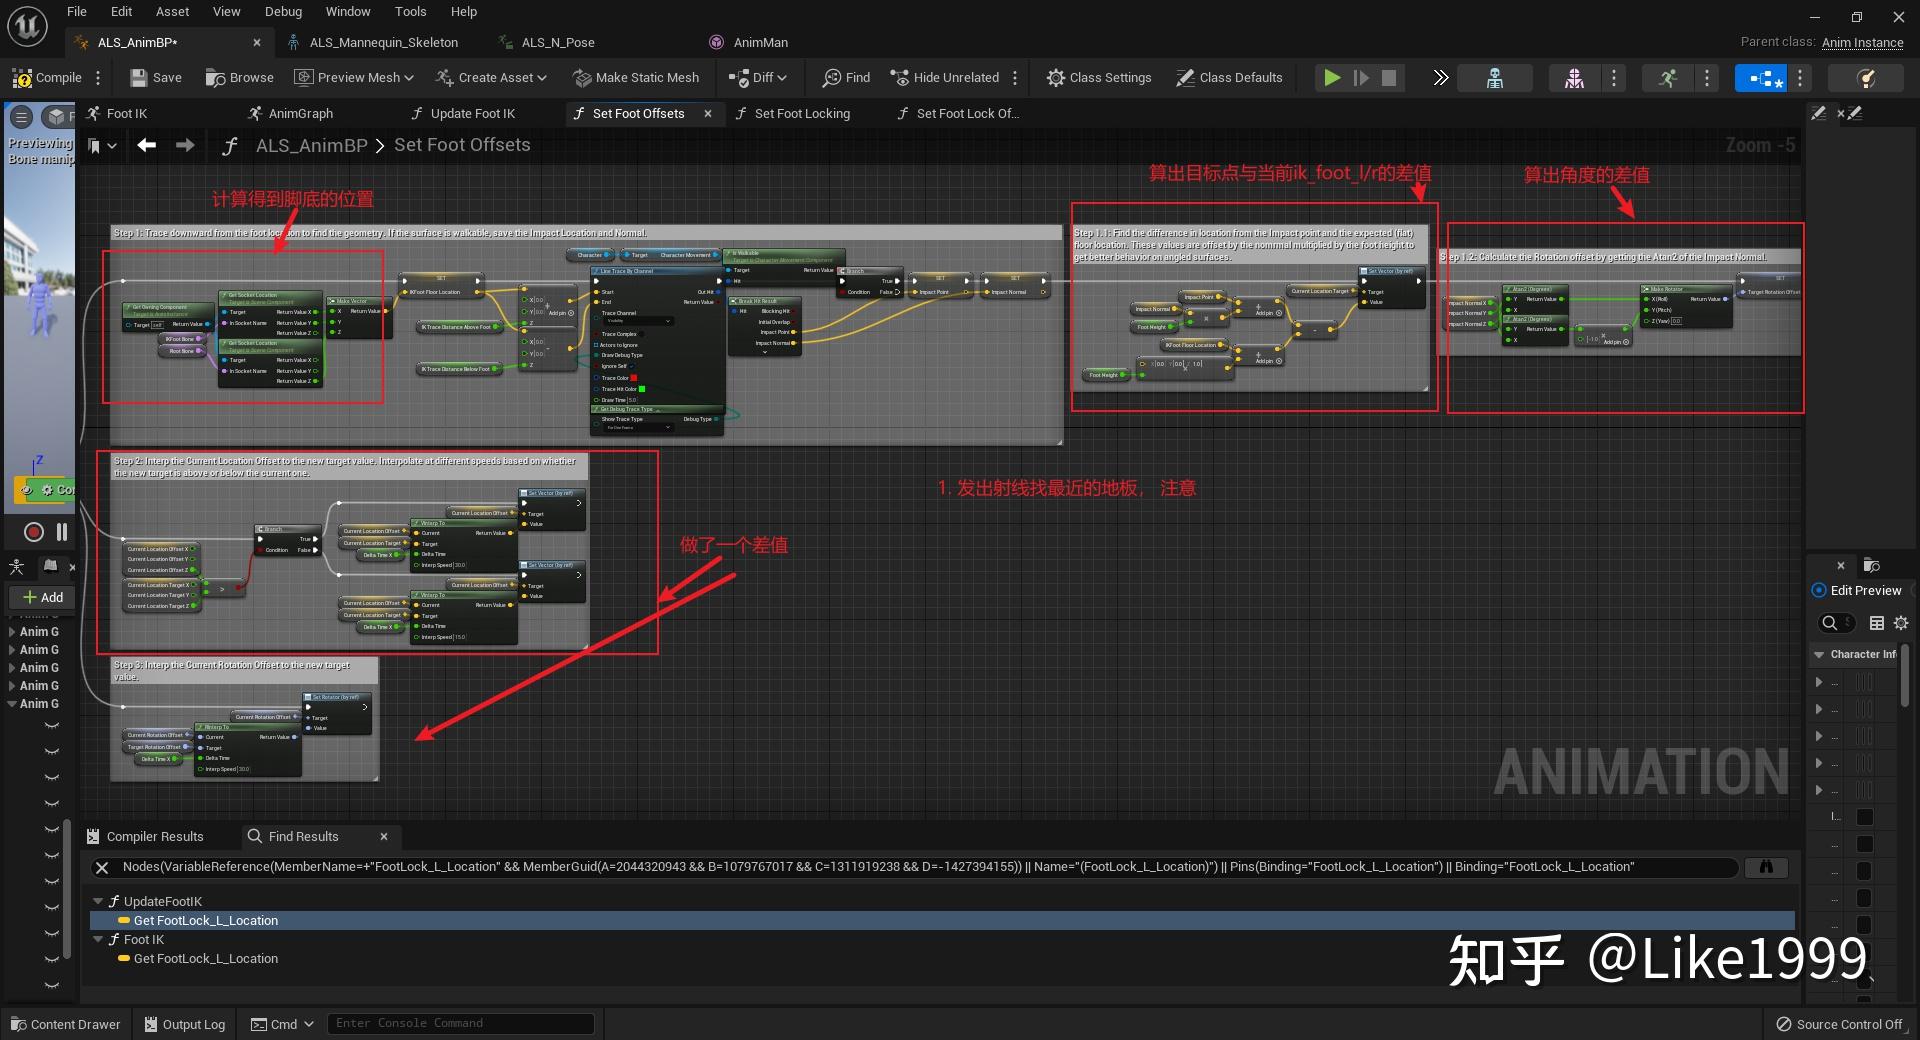Click the Make Static Mesh button
1920x1040 pixels.
636,78
